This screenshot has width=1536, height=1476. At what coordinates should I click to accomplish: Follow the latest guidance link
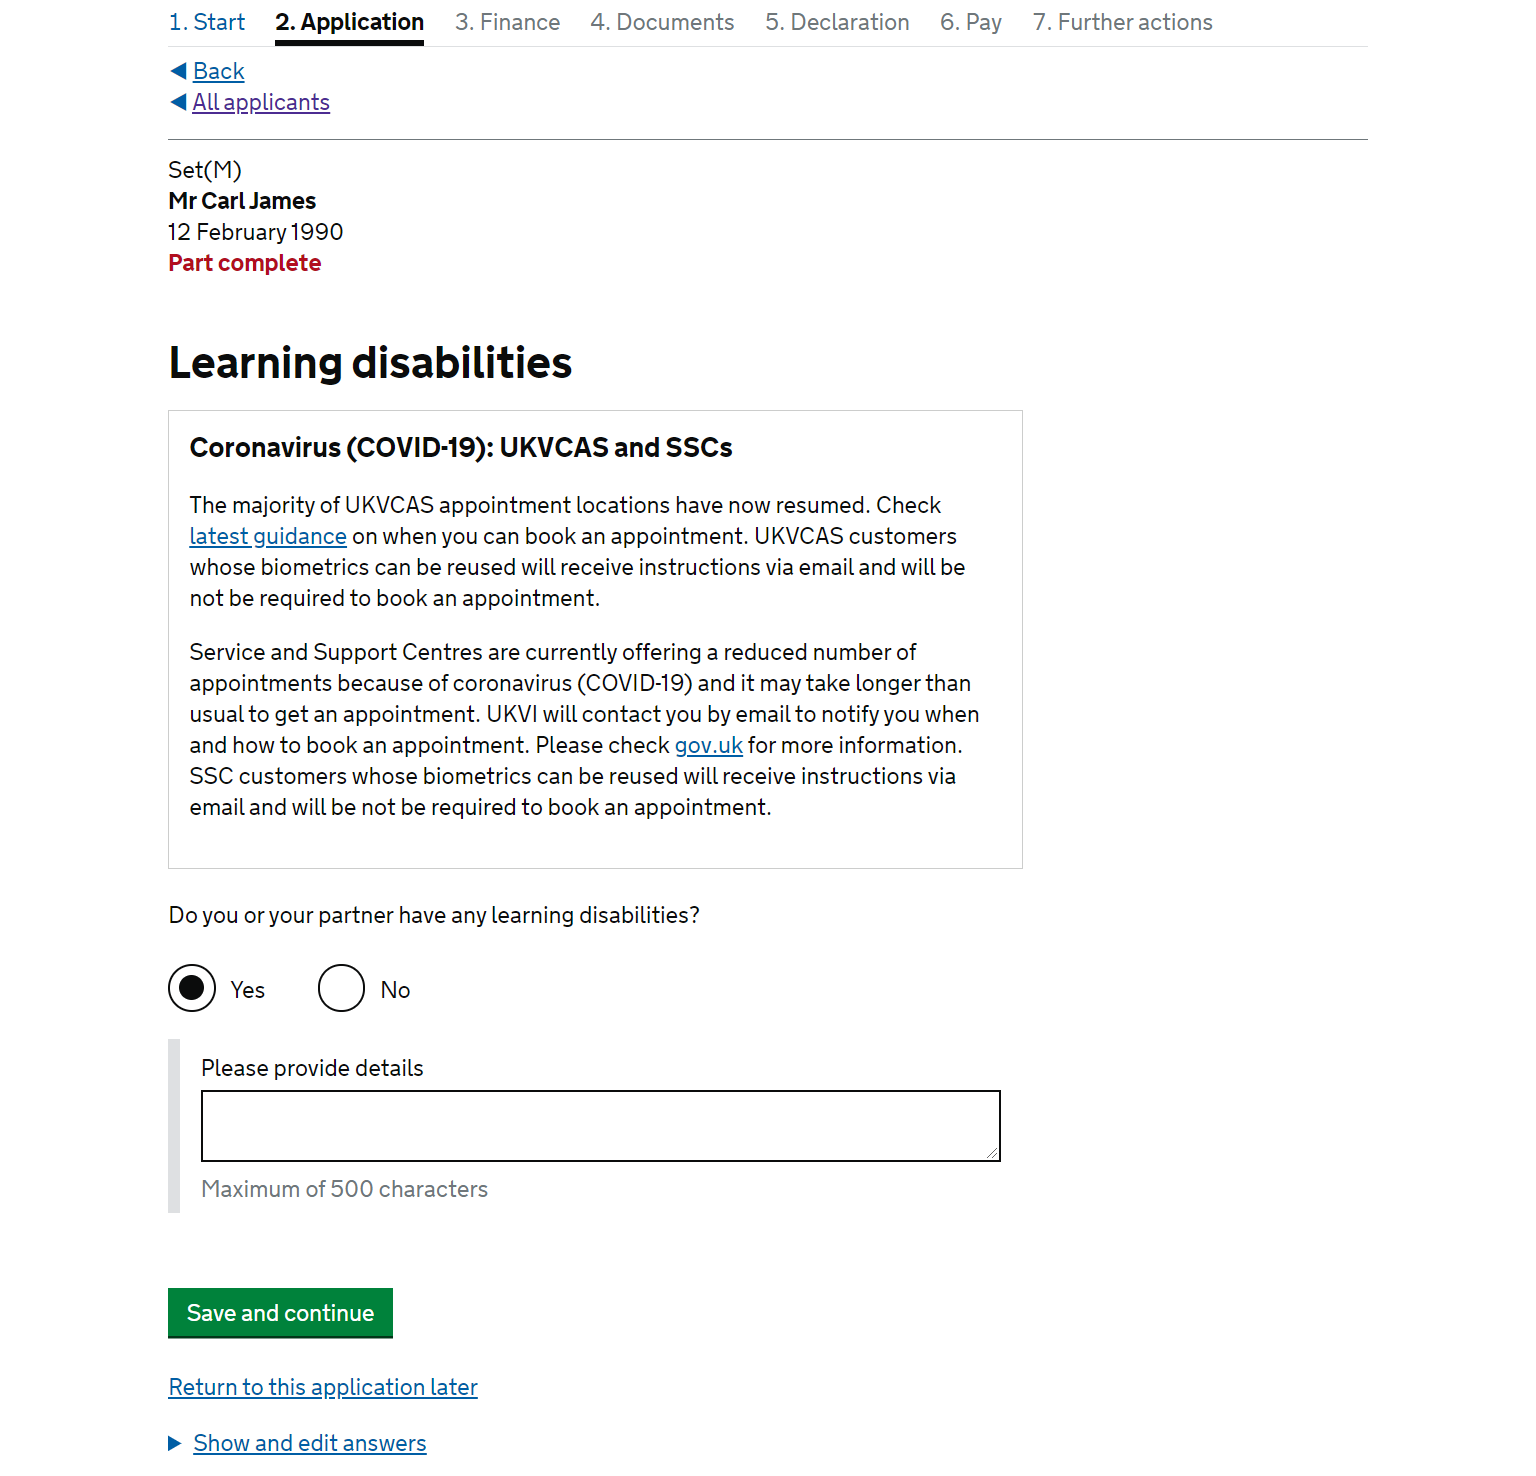coord(268,536)
